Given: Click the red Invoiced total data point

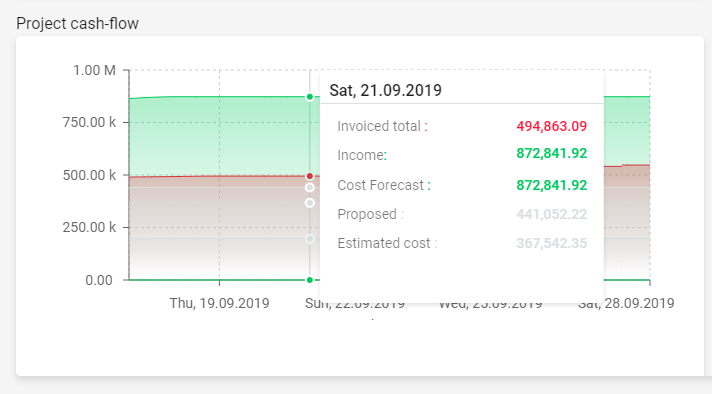Looking at the screenshot, I should coord(310,176).
